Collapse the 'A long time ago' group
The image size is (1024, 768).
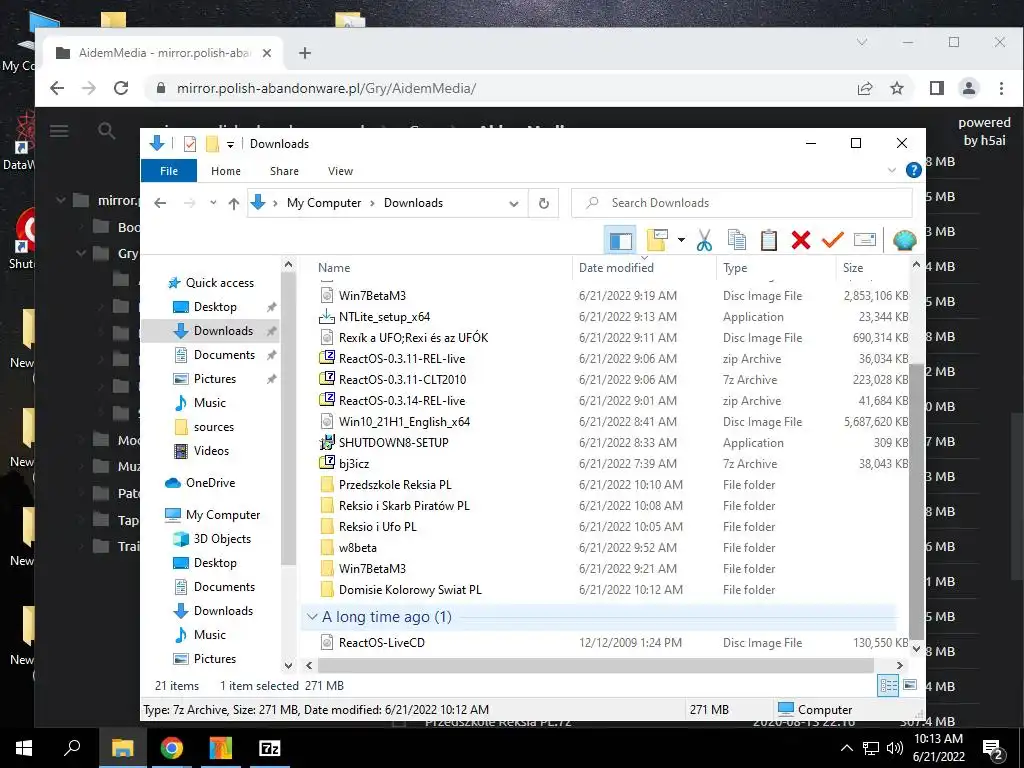[x=312, y=617]
